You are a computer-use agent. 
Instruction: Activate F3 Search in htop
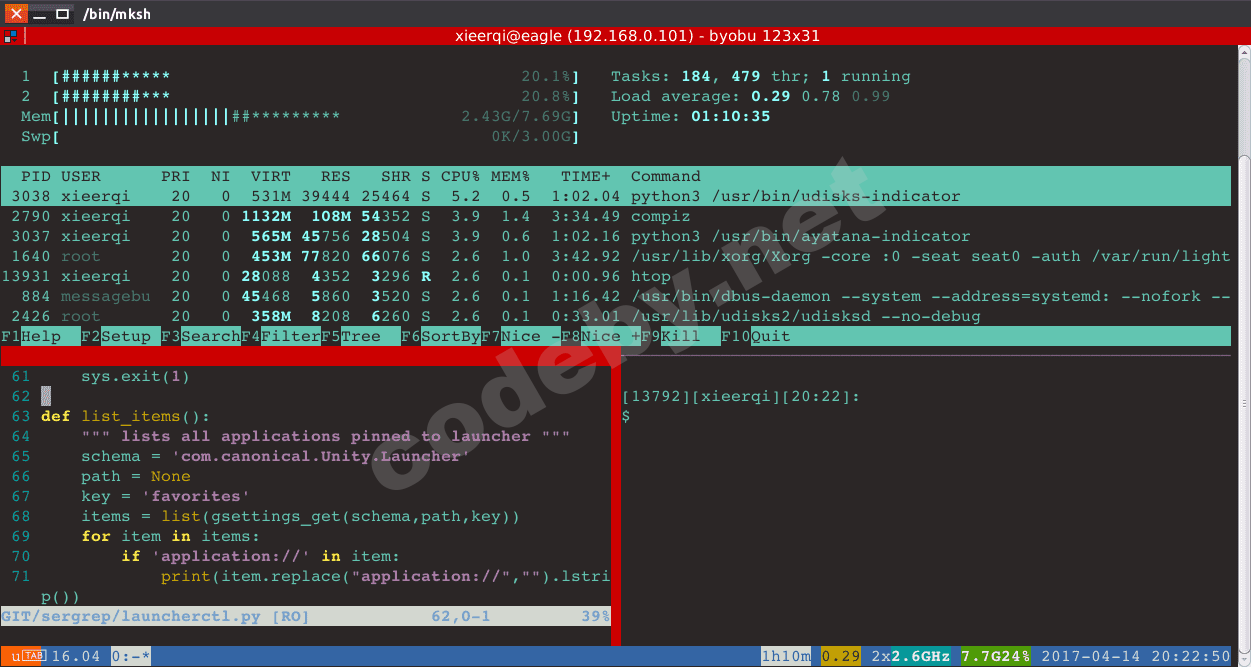200,336
